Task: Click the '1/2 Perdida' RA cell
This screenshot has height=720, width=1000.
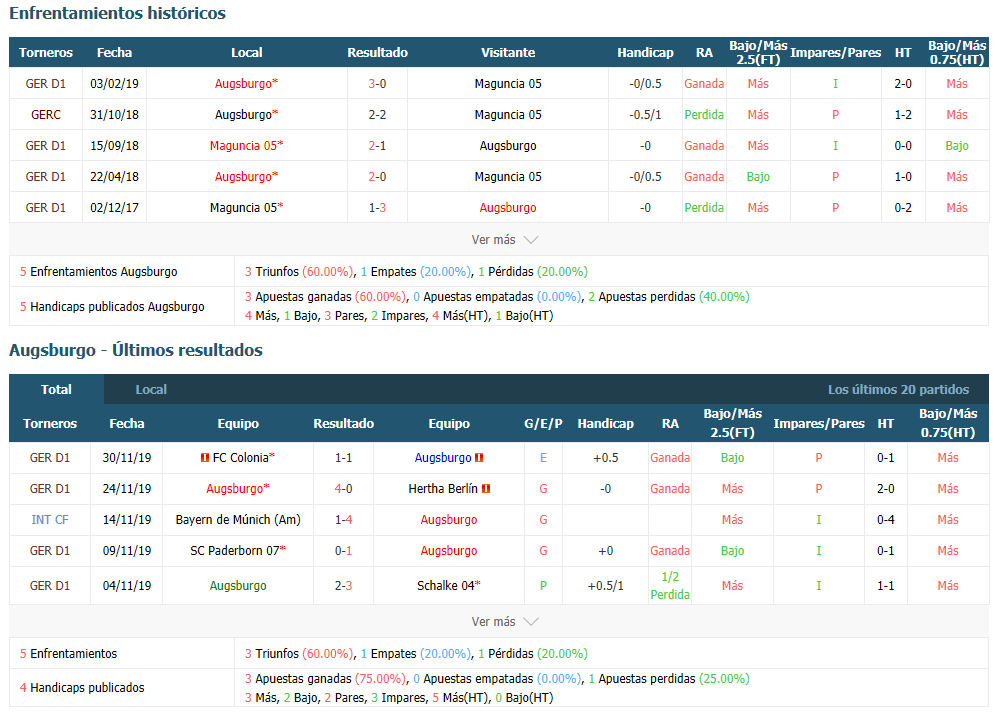Action: (670, 585)
